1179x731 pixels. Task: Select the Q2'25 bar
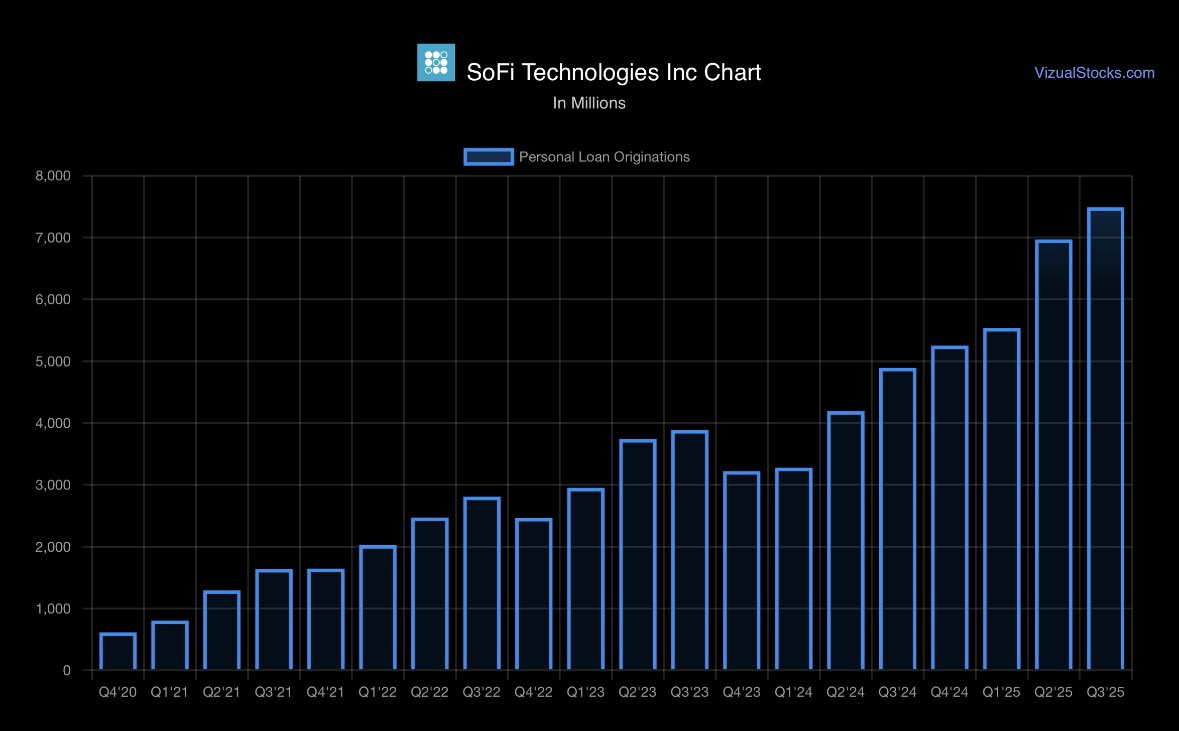[1053, 455]
